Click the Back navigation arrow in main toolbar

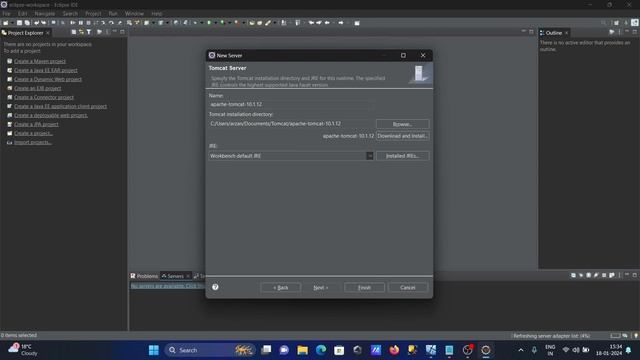pos(327,23)
